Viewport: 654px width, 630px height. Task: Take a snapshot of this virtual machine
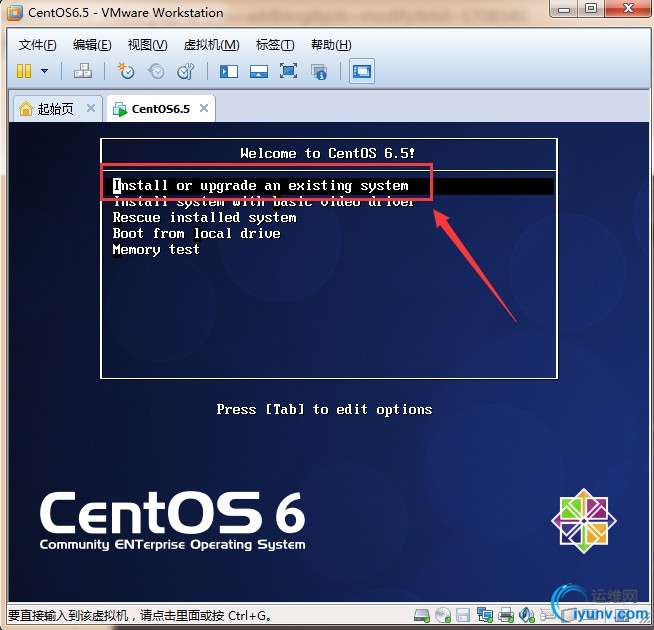126,71
